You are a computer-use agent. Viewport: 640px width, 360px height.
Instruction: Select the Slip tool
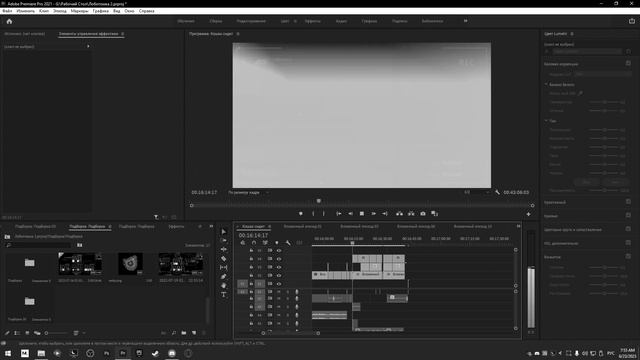[224, 267]
